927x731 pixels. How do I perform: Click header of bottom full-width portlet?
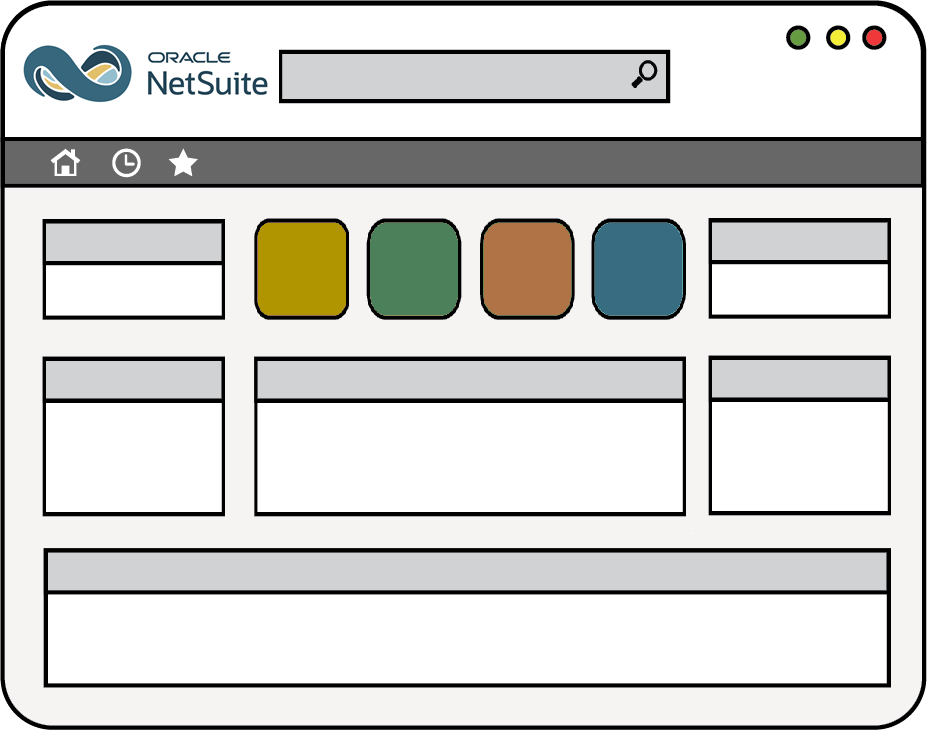coord(467,571)
